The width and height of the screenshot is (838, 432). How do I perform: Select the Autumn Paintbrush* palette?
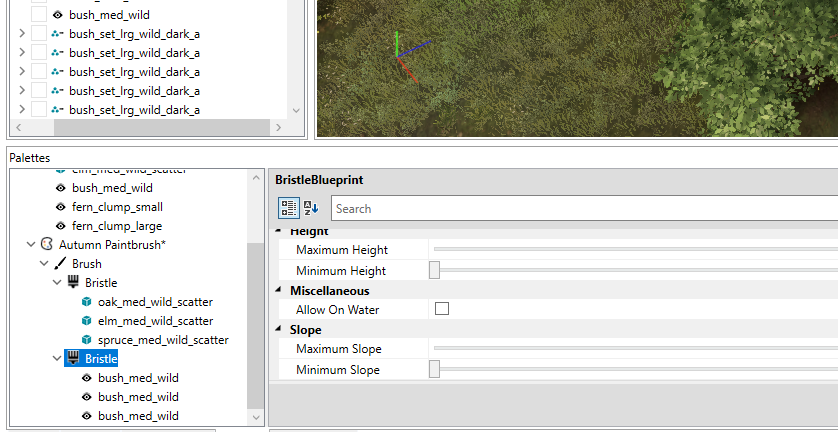click(x=112, y=244)
